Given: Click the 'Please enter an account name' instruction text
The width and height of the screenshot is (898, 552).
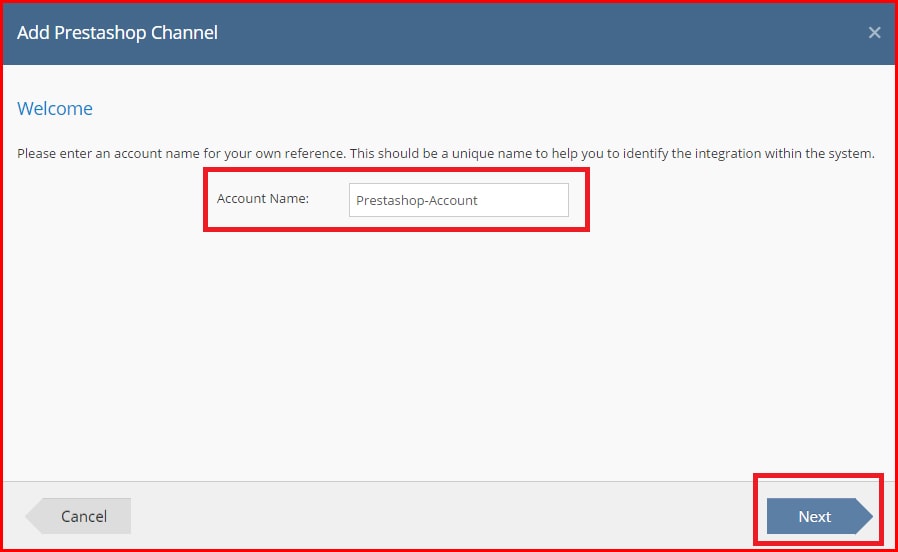Looking at the screenshot, I should pyautogui.click(x=446, y=153).
